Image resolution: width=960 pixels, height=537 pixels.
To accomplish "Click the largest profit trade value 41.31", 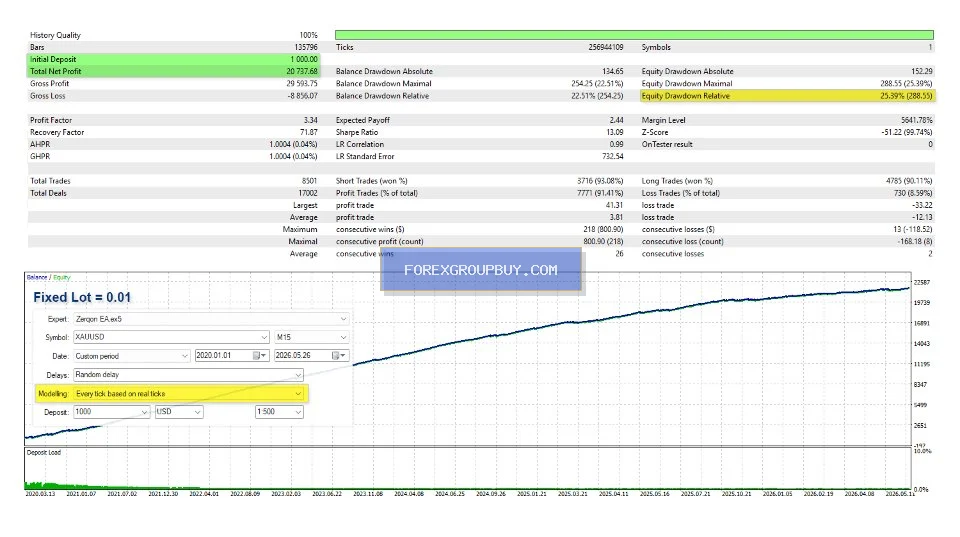I will pyautogui.click(x=615, y=205).
